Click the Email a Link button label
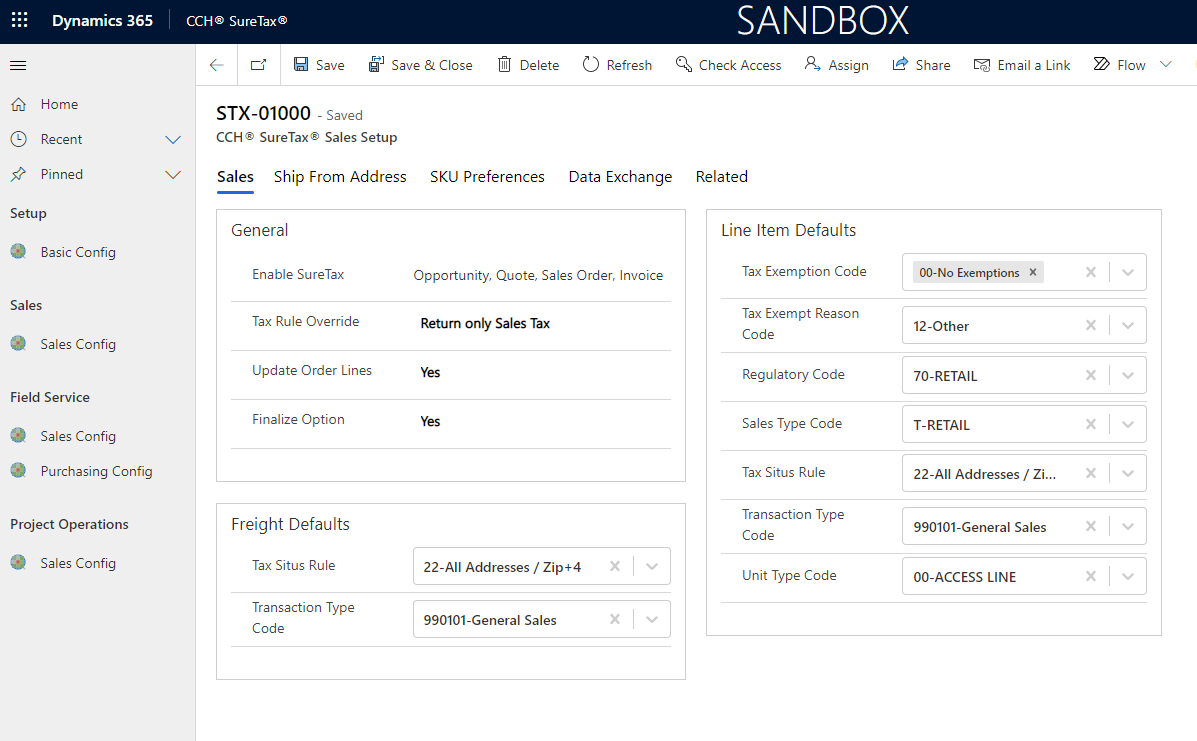The width and height of the screenshot is (1197, 741). coord(1034,66)
